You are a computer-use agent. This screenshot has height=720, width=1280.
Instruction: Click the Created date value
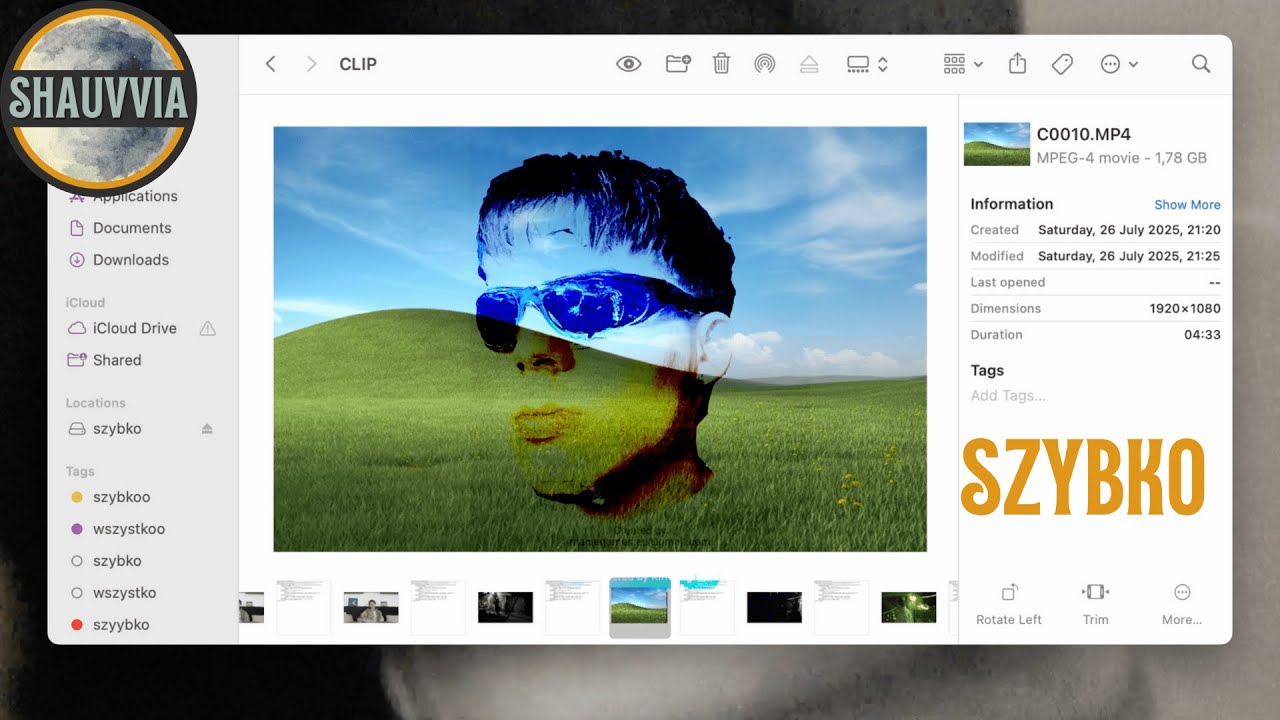(1129, 230)
